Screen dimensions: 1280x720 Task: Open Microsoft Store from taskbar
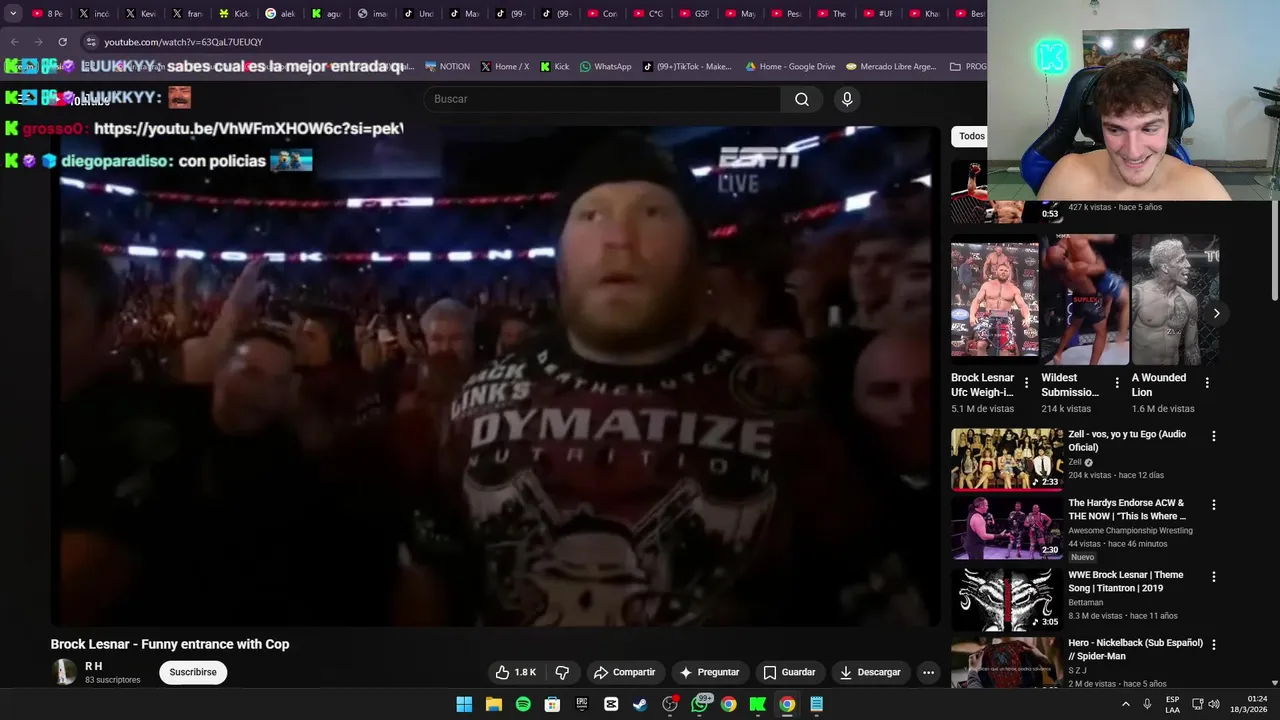[552, 704]
